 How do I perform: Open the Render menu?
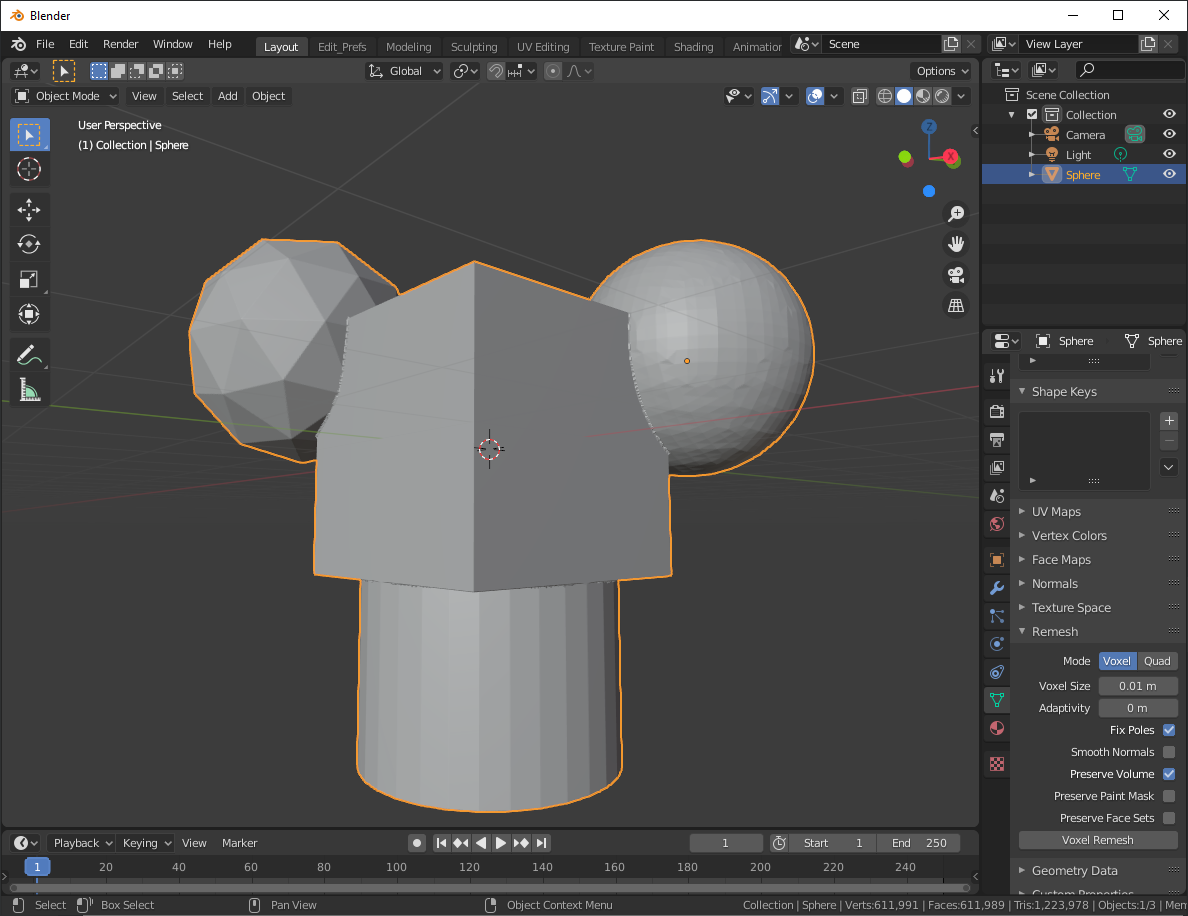tap(121, 44)
